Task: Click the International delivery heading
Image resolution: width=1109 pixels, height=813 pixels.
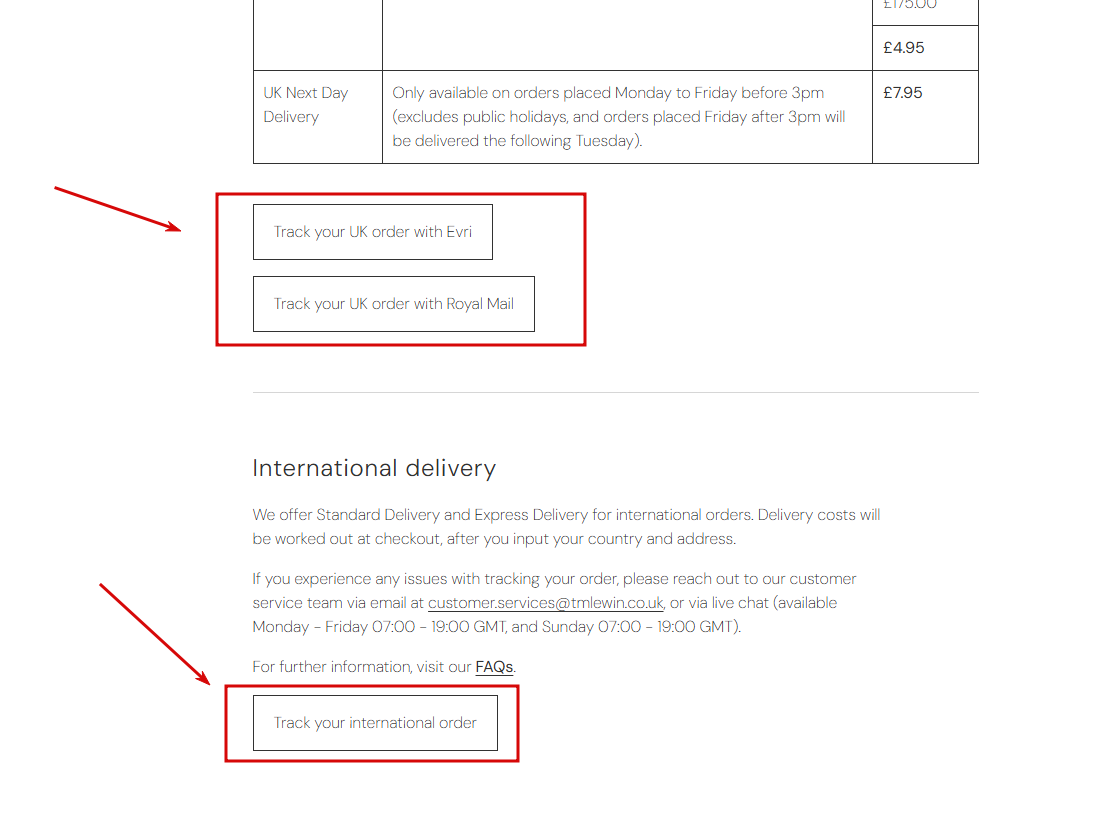Action: [x=373, y=468]
